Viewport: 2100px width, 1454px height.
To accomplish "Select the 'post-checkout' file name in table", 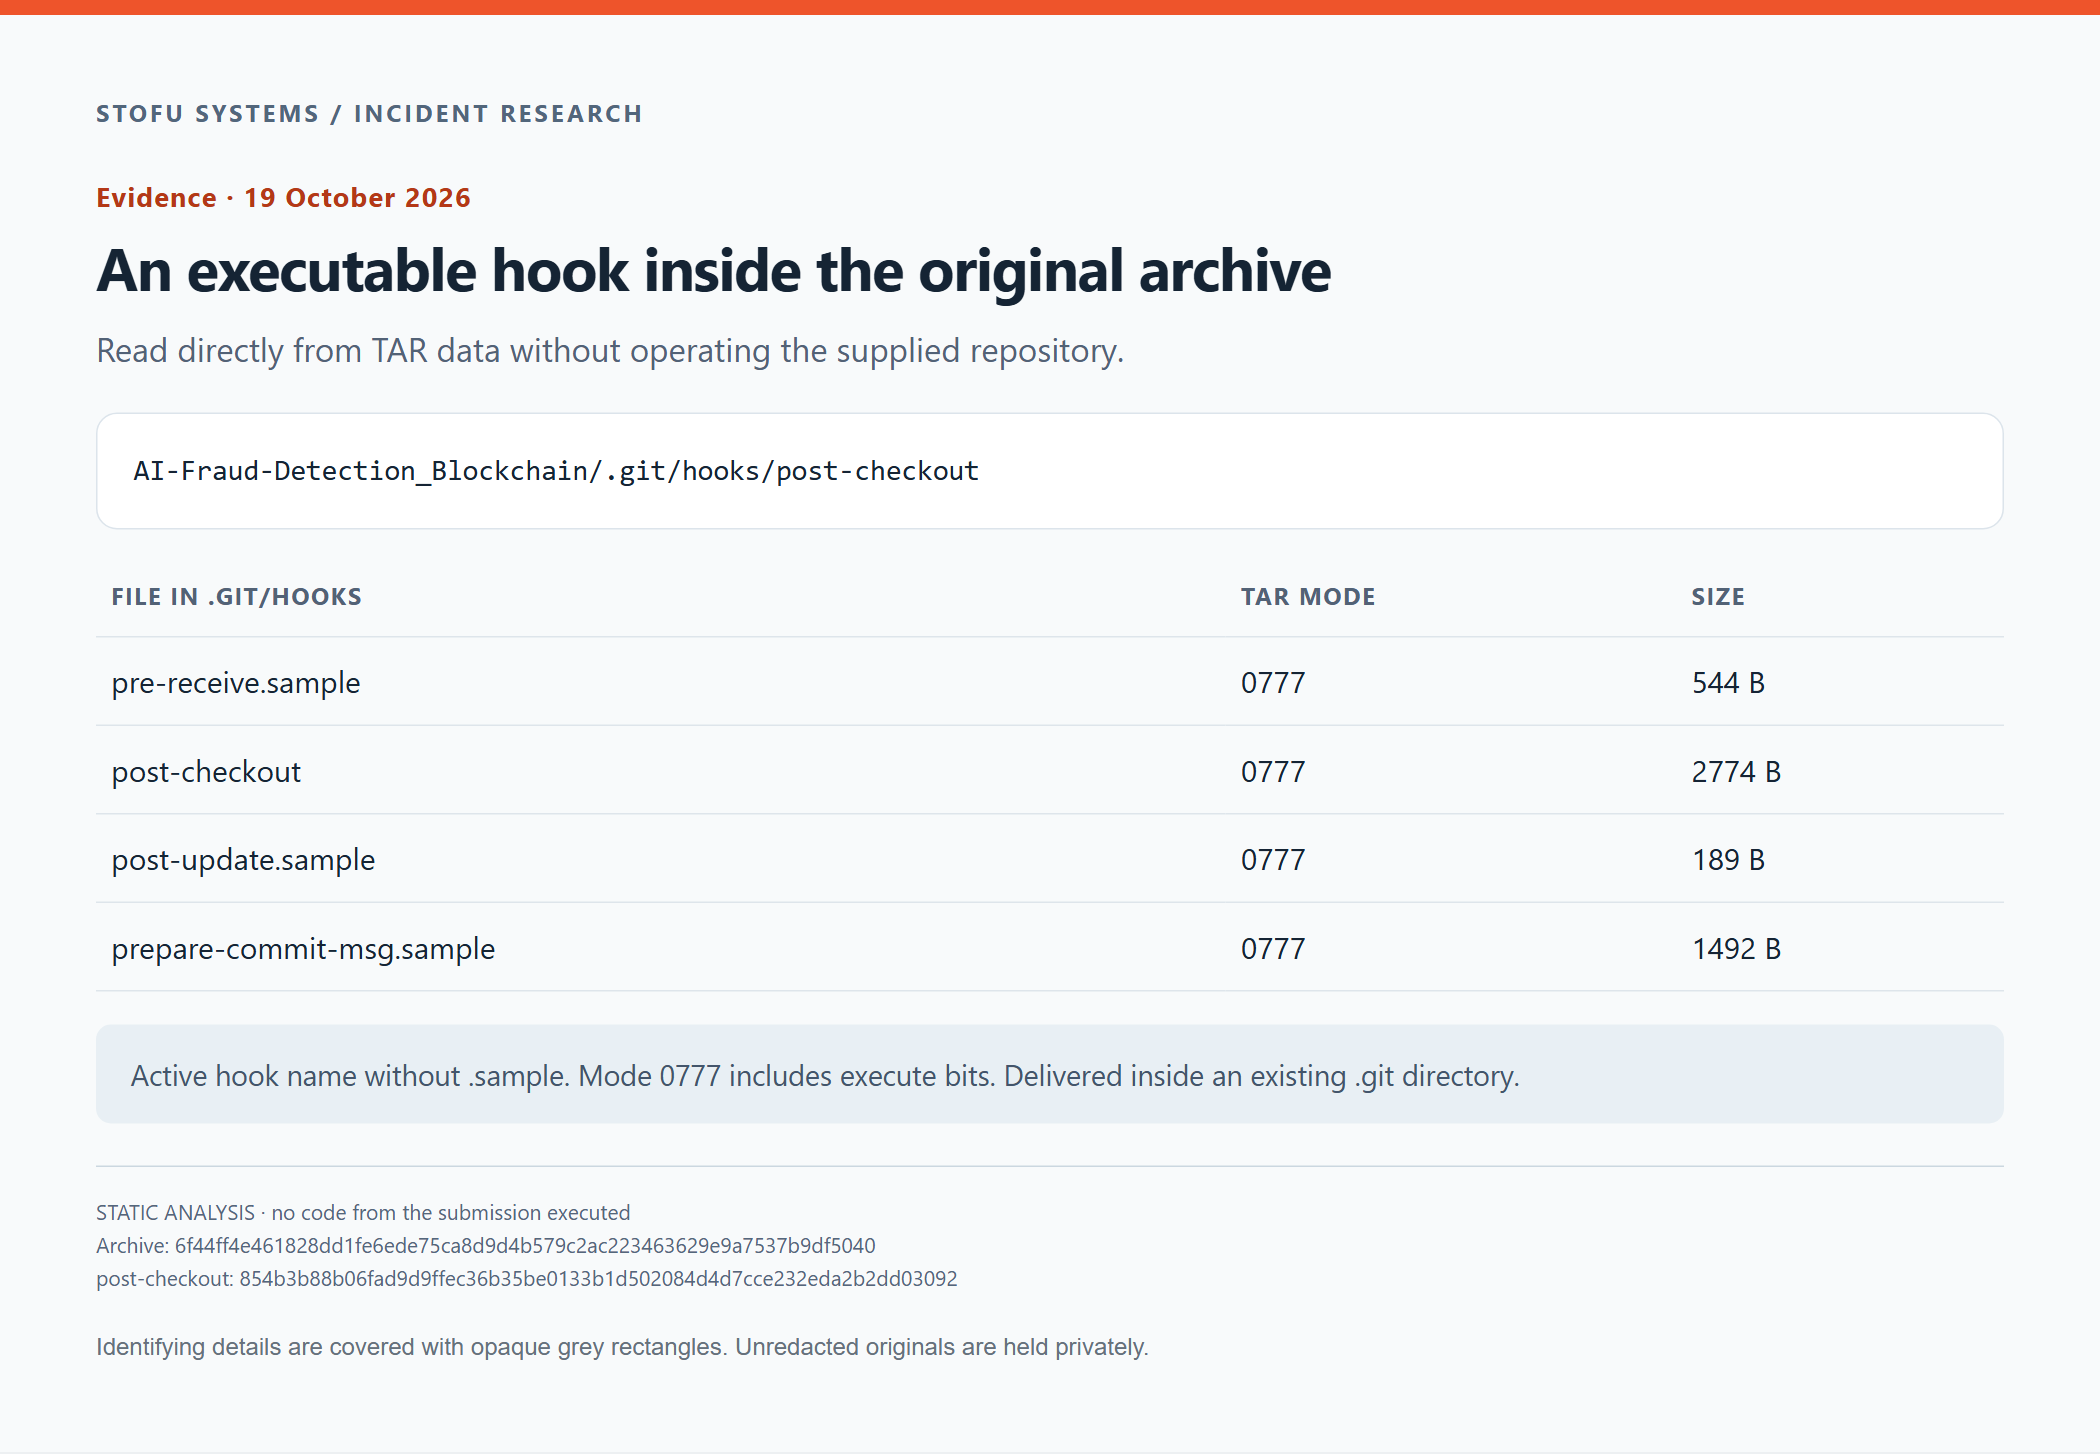I will point(206,772).
